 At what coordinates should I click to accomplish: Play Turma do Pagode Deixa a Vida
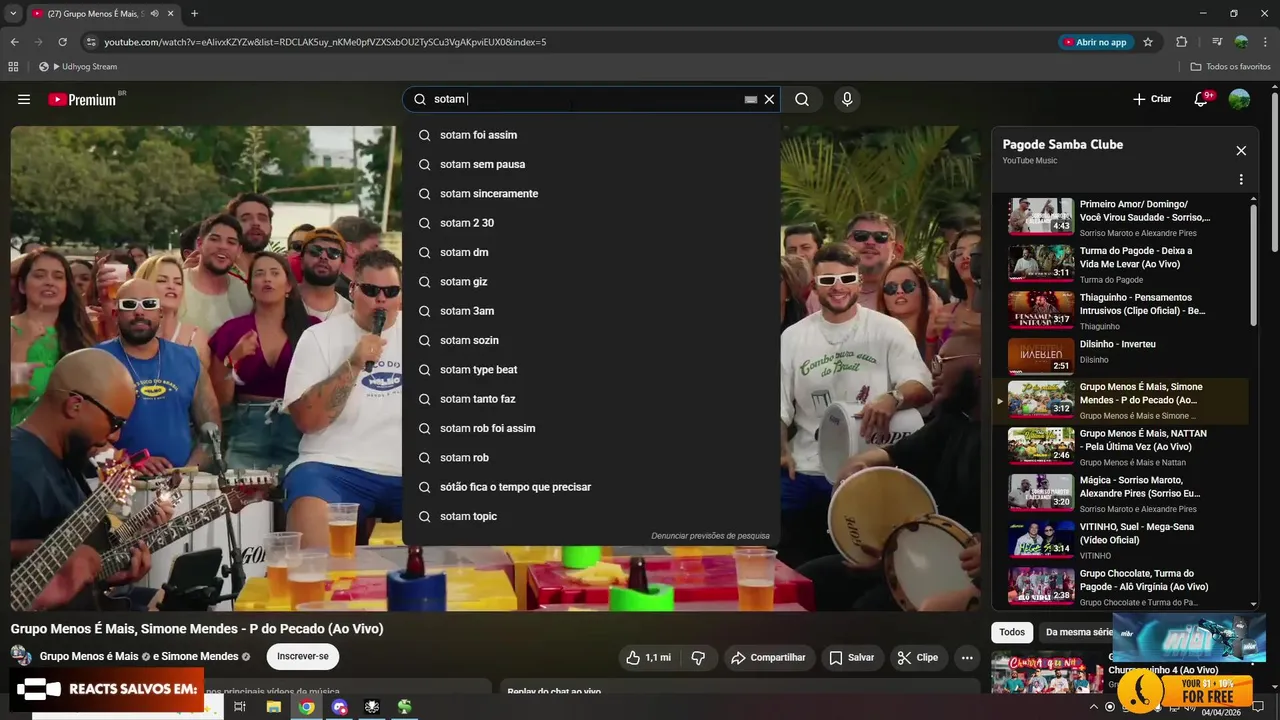(1120, 264)
